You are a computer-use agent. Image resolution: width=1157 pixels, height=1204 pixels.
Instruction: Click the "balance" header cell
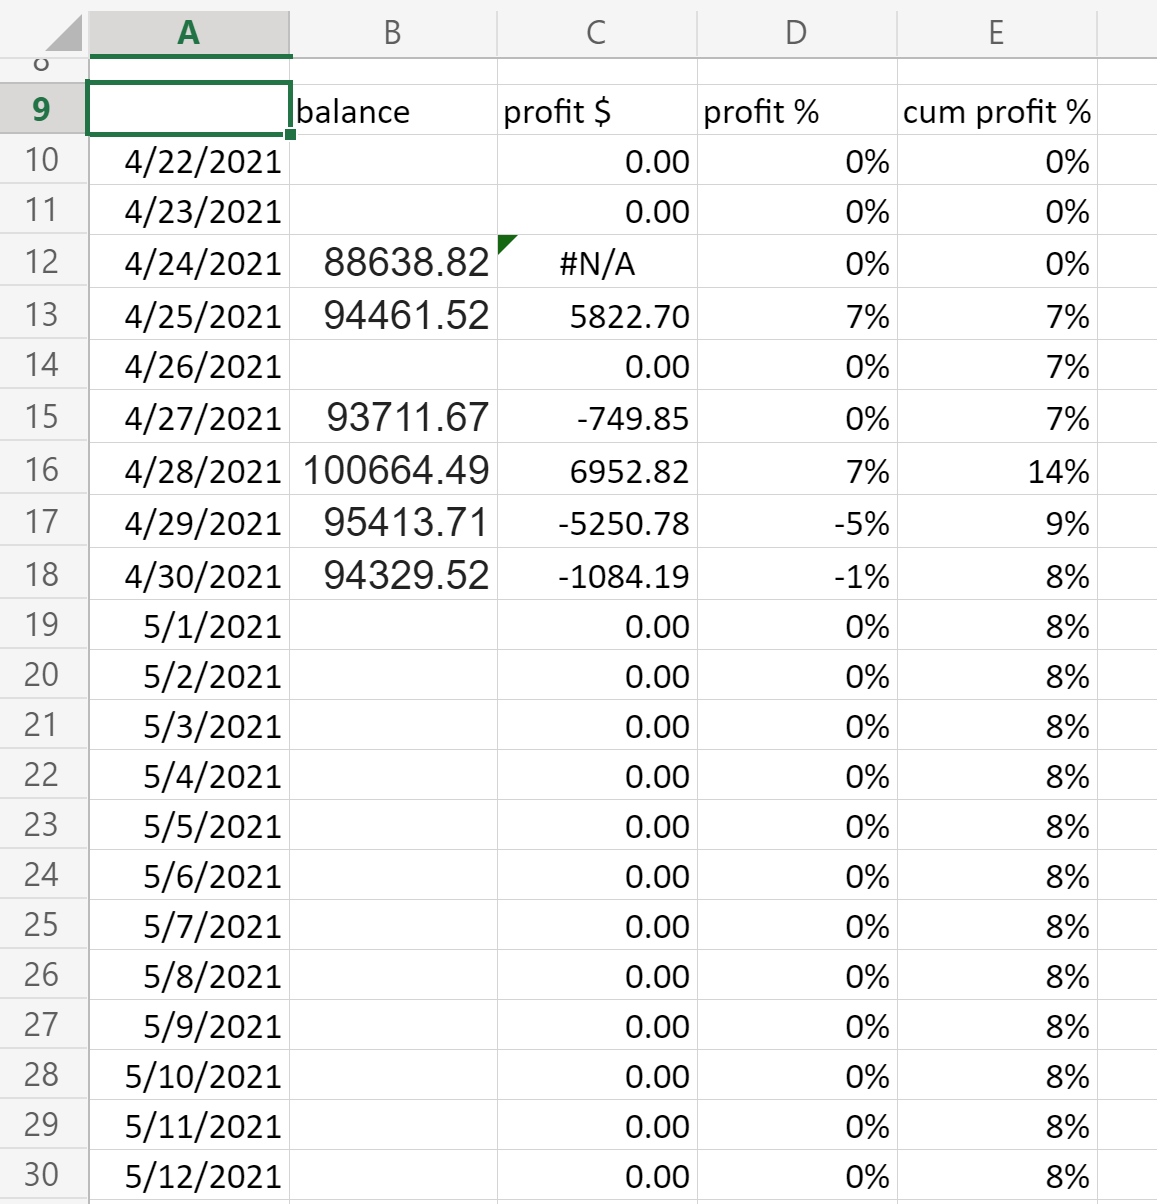tap(393, 111)
